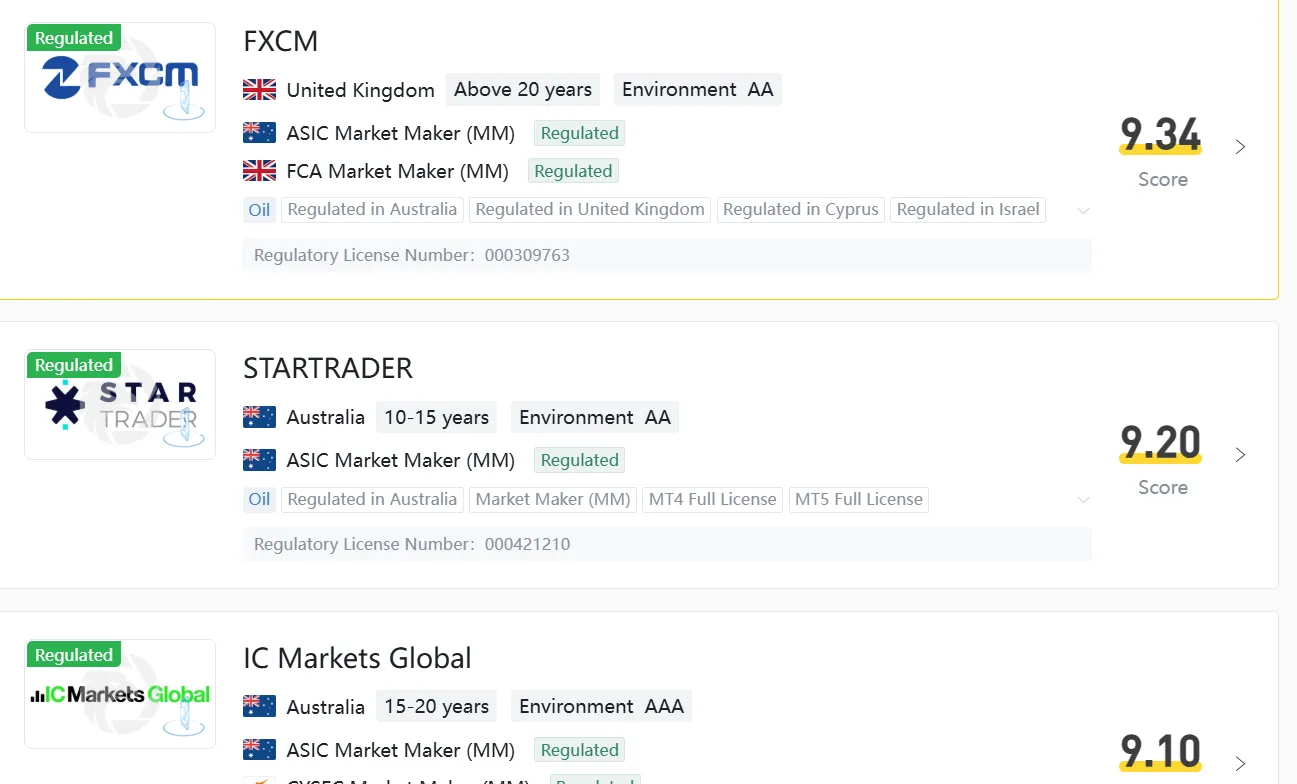Open the IC Markets Global title link
This screenshot has height=784, width=1297.
[357, 658]
